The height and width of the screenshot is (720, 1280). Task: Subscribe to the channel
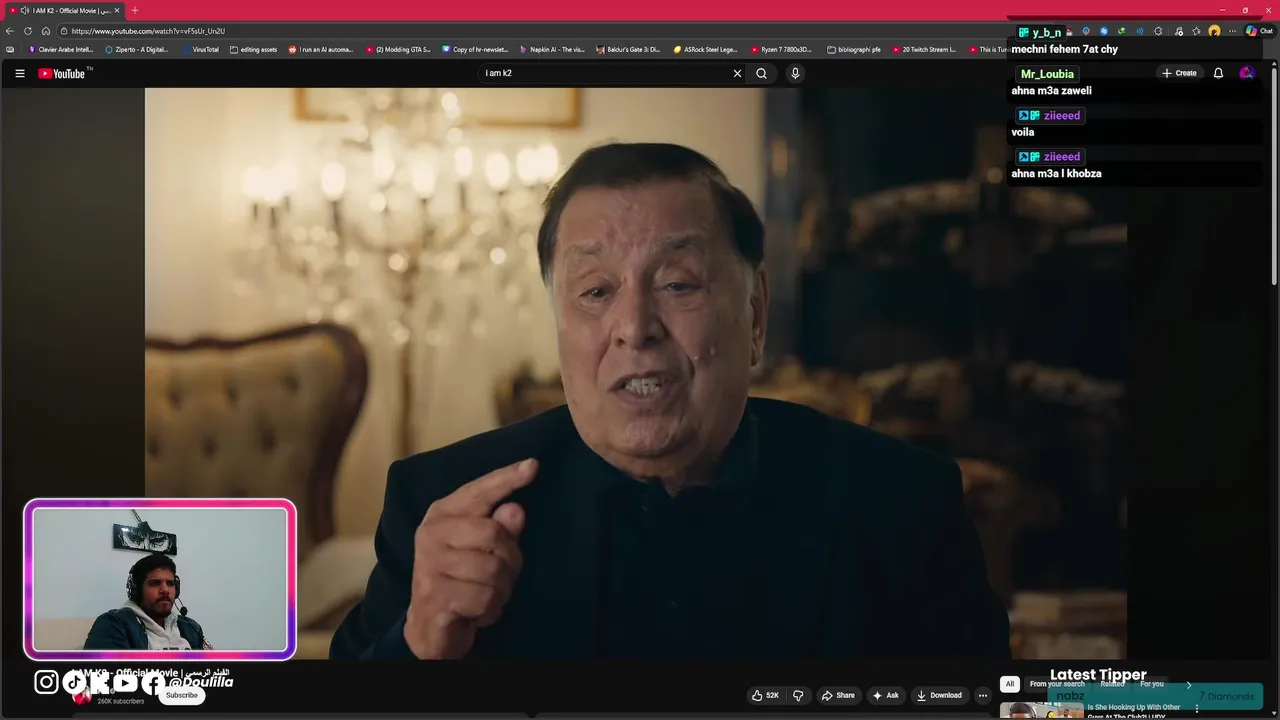click(182, 695)
